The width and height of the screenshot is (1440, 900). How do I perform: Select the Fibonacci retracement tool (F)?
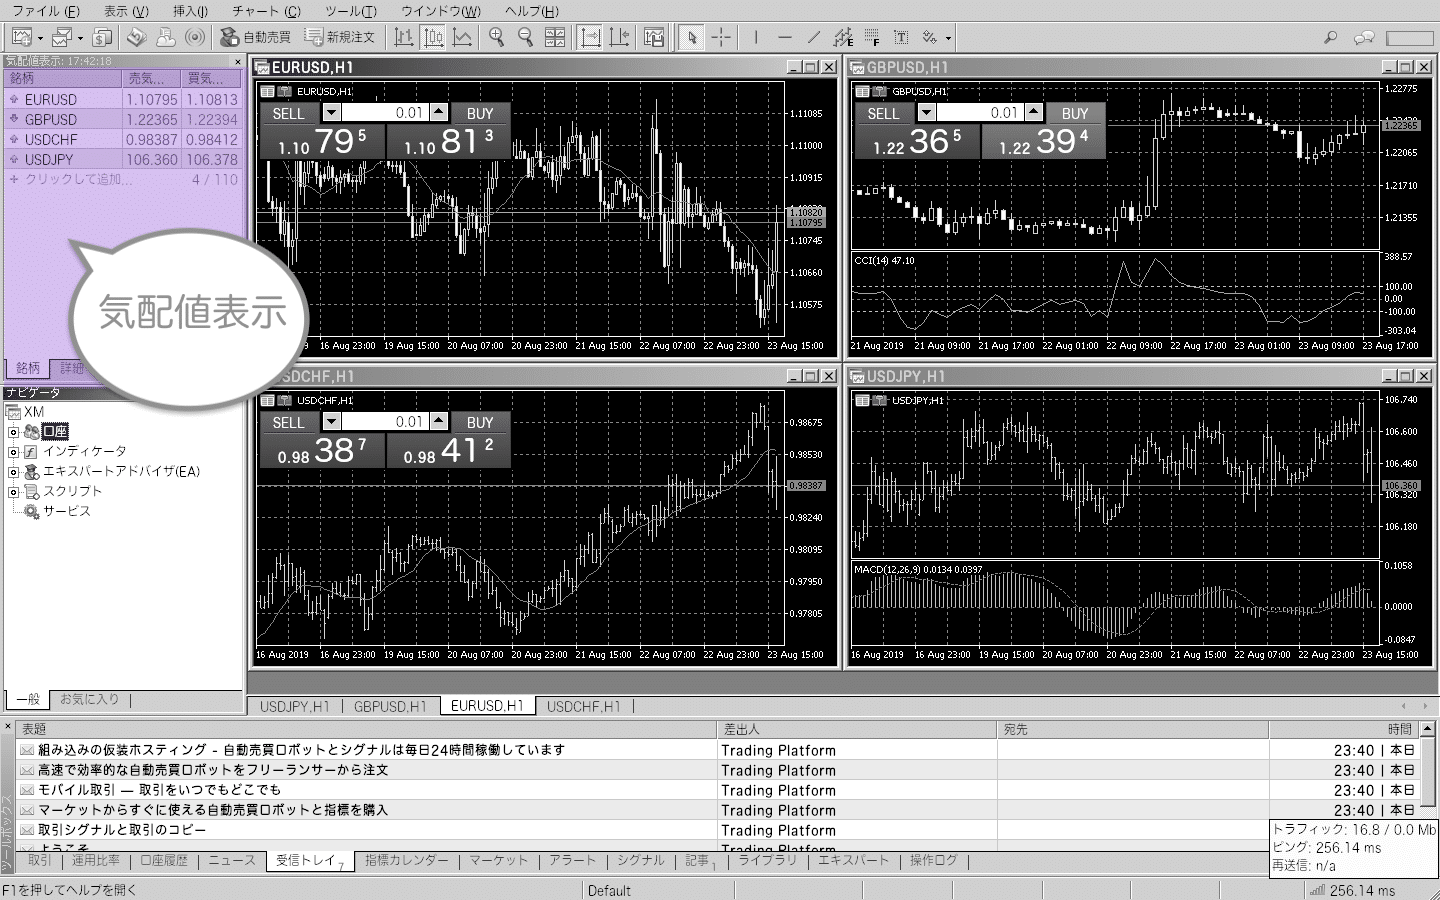click(x=872, y=37)
